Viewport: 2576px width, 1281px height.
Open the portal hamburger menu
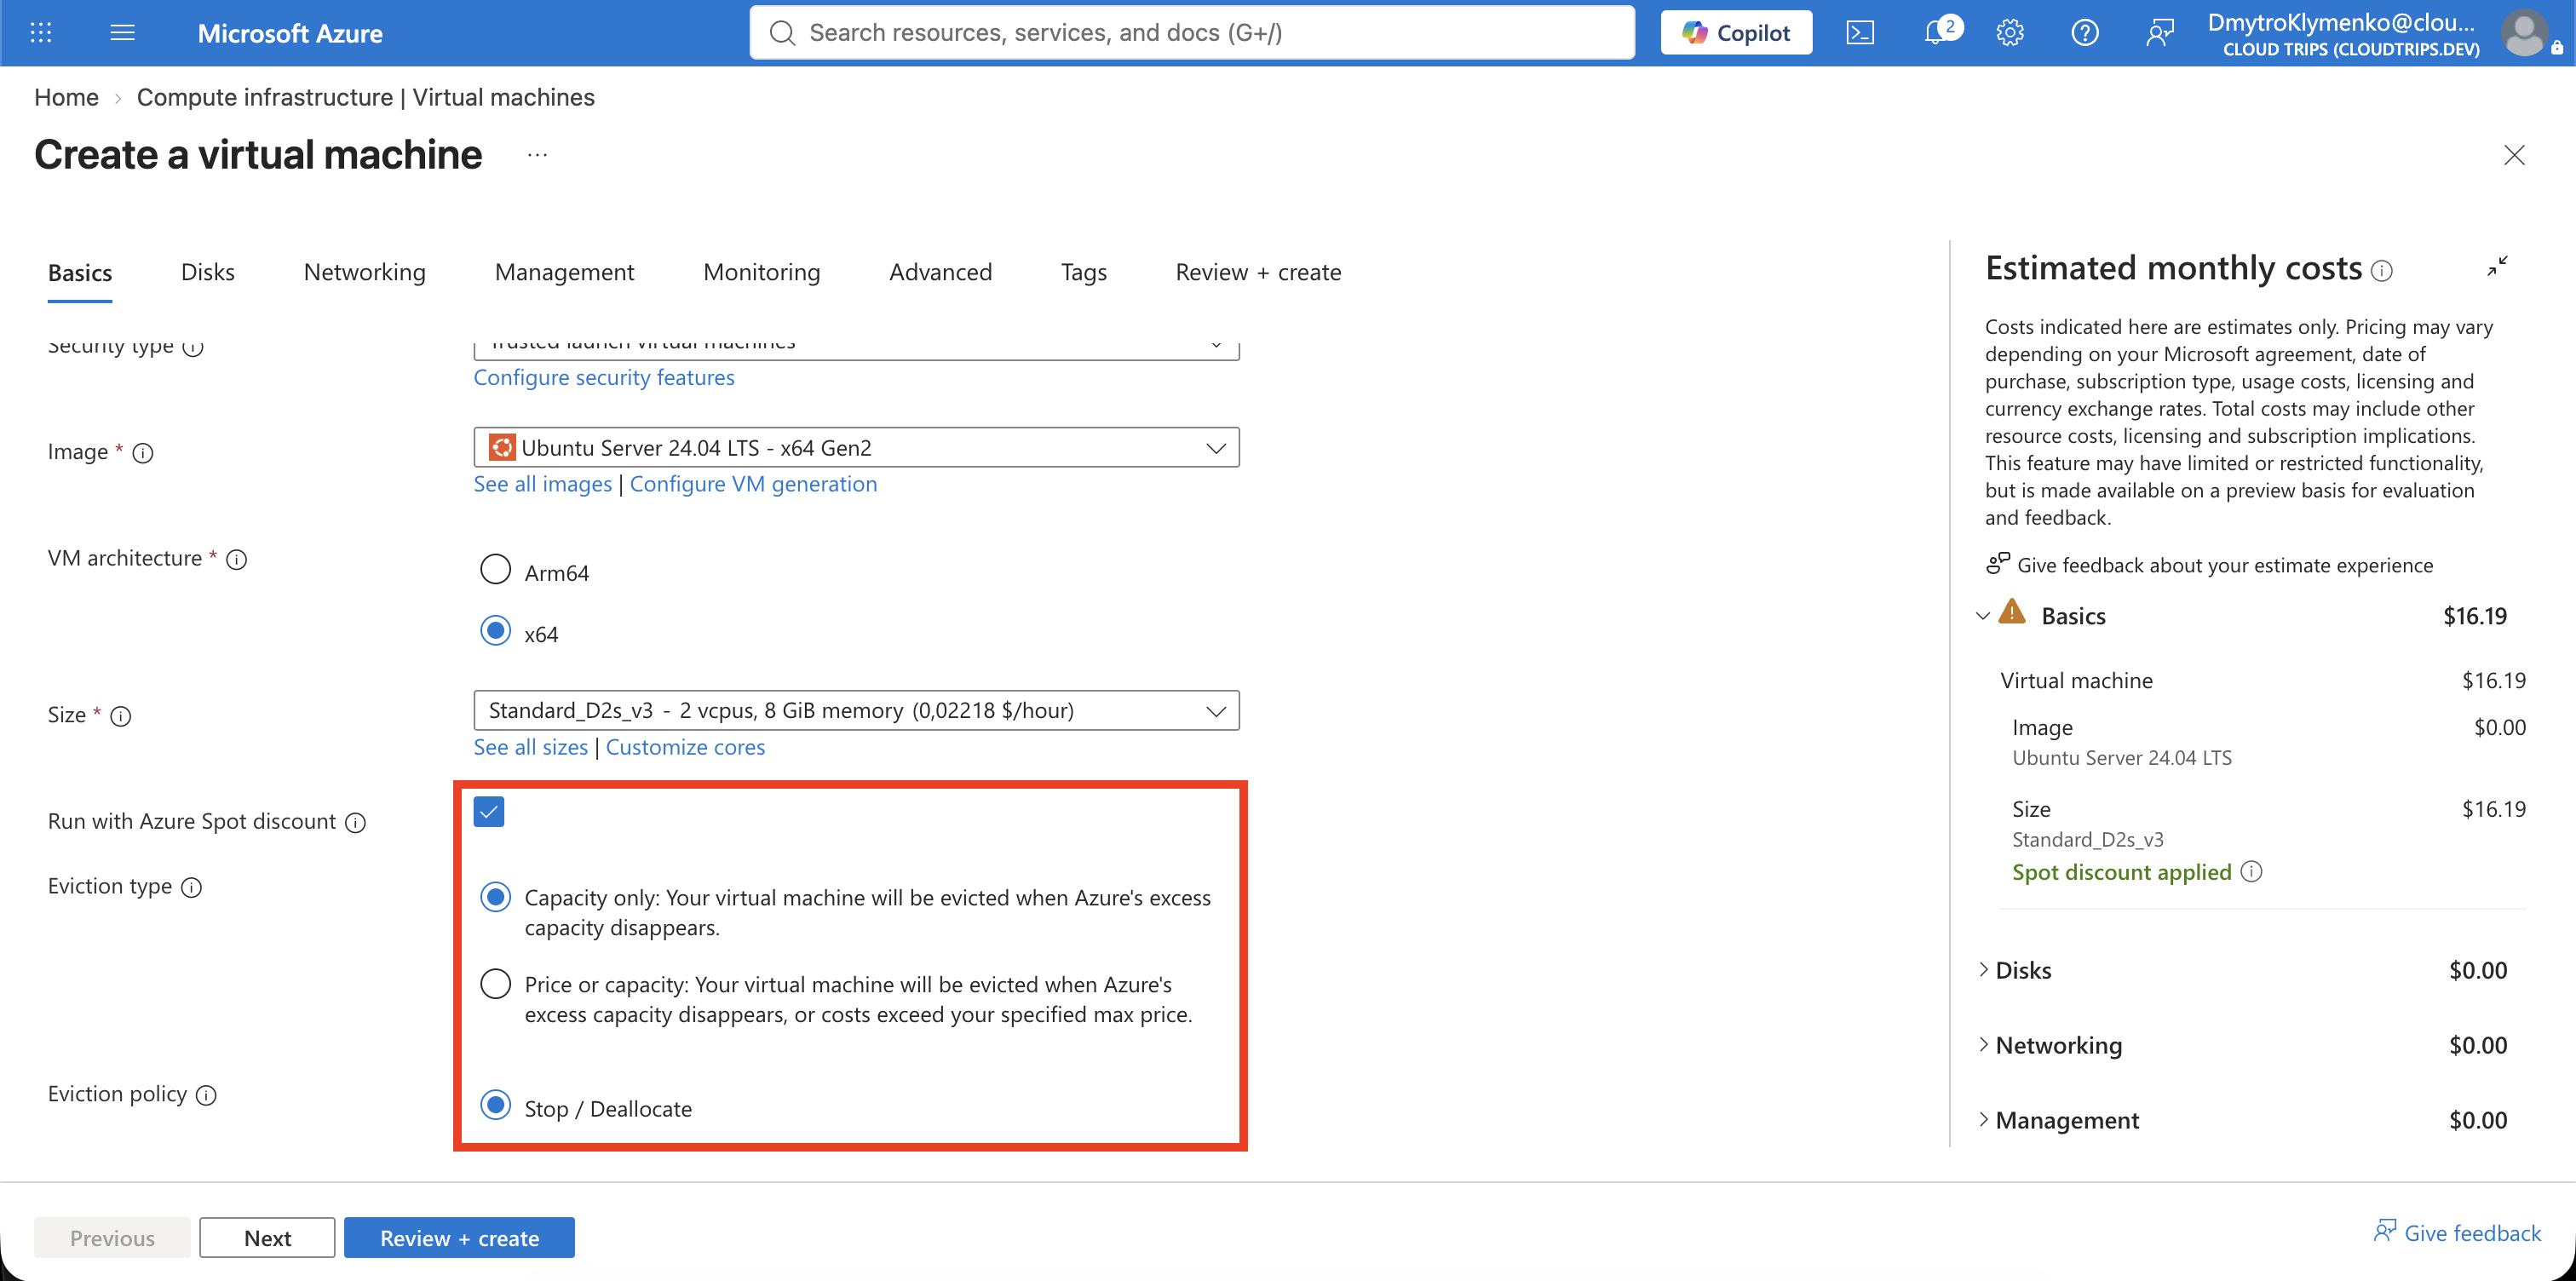pyautogui.click(x=122, y=33)
